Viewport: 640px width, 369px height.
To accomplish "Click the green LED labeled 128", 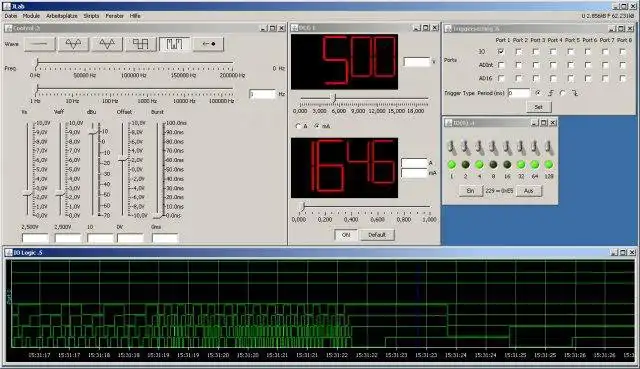I will coord(549,165).
